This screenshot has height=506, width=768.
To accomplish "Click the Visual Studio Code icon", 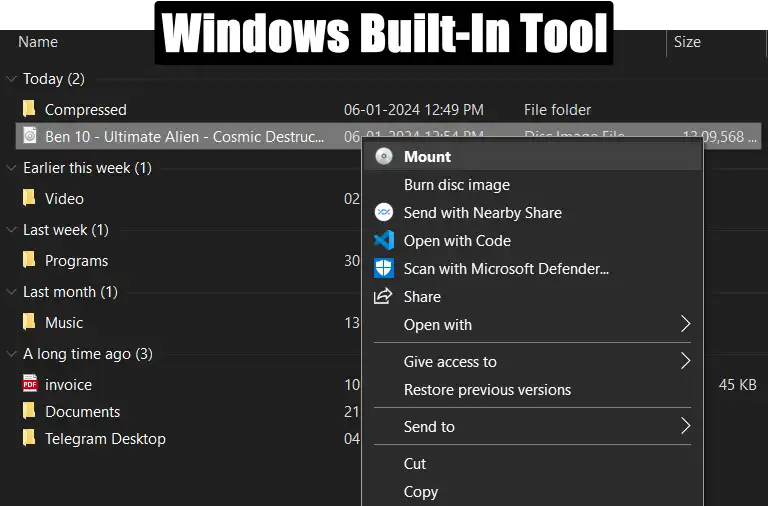I will click(384, 241).
